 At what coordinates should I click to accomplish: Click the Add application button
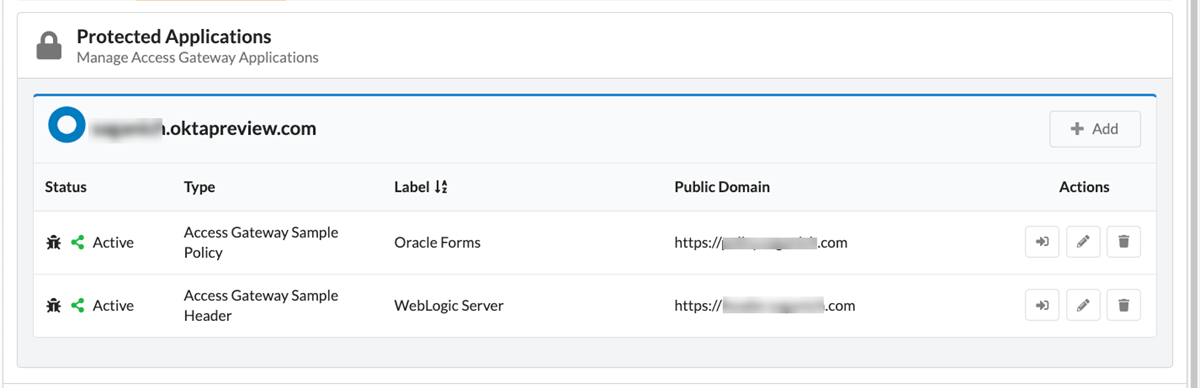(1094, 129)
